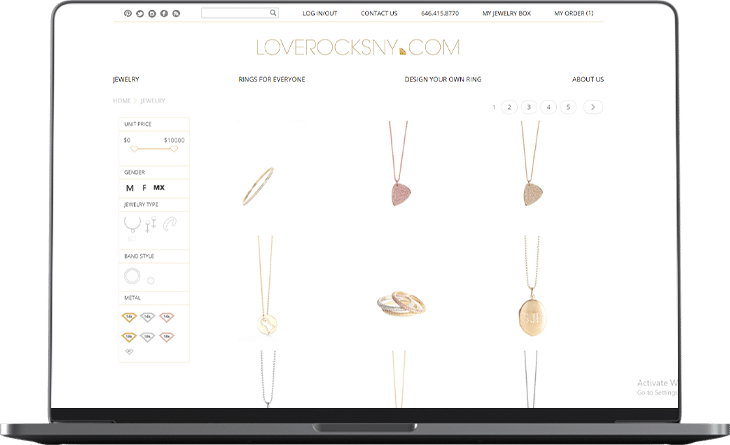730x445 pixels.
Task: Go to HOME in the breadcrumb
Action: tap(122, 101)
